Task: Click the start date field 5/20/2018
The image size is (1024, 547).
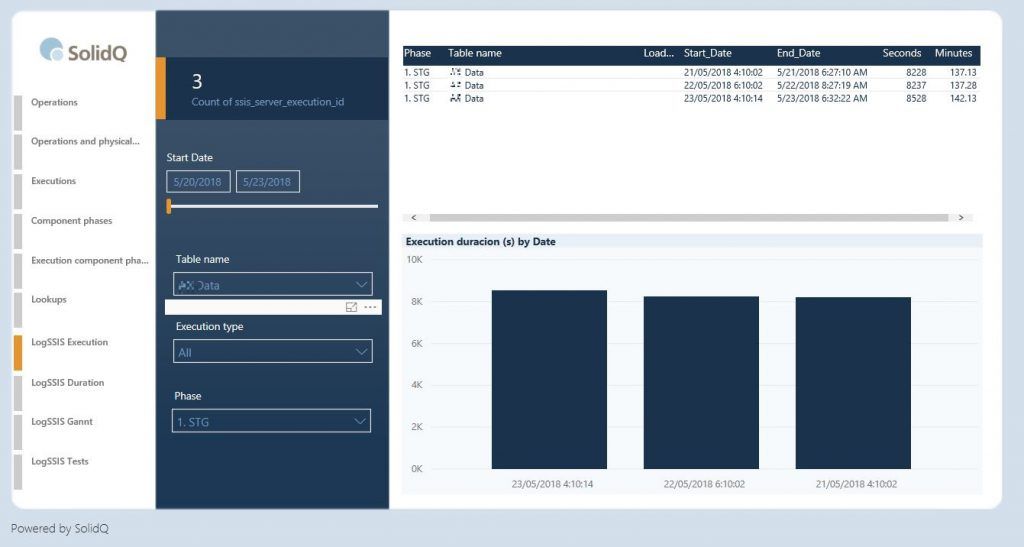Action: point(198,182)
